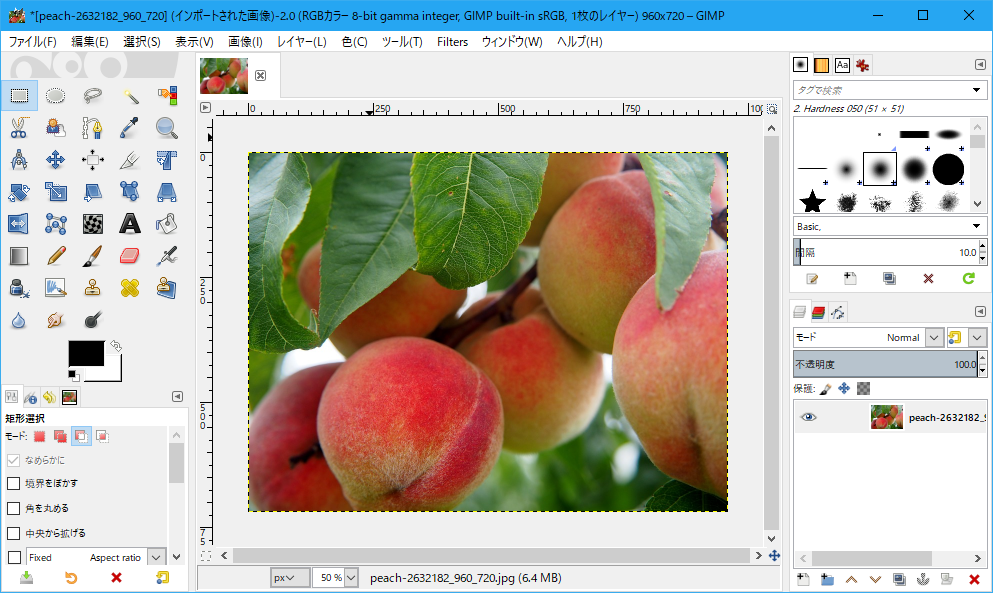The width and height of the screenshot is (993, 593).
Task: Toggle lock pixels in 保護 row
Action: (x=825, y=388)
